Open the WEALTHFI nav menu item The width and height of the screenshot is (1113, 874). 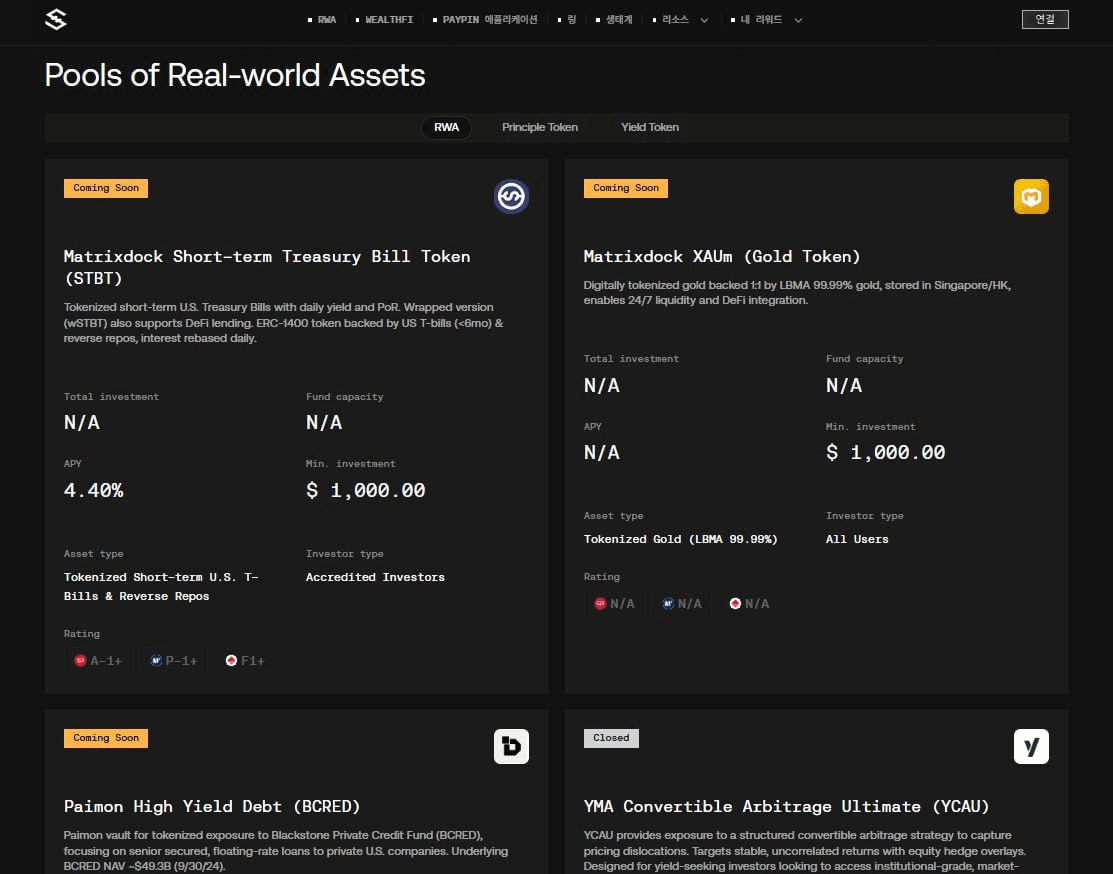384,20
